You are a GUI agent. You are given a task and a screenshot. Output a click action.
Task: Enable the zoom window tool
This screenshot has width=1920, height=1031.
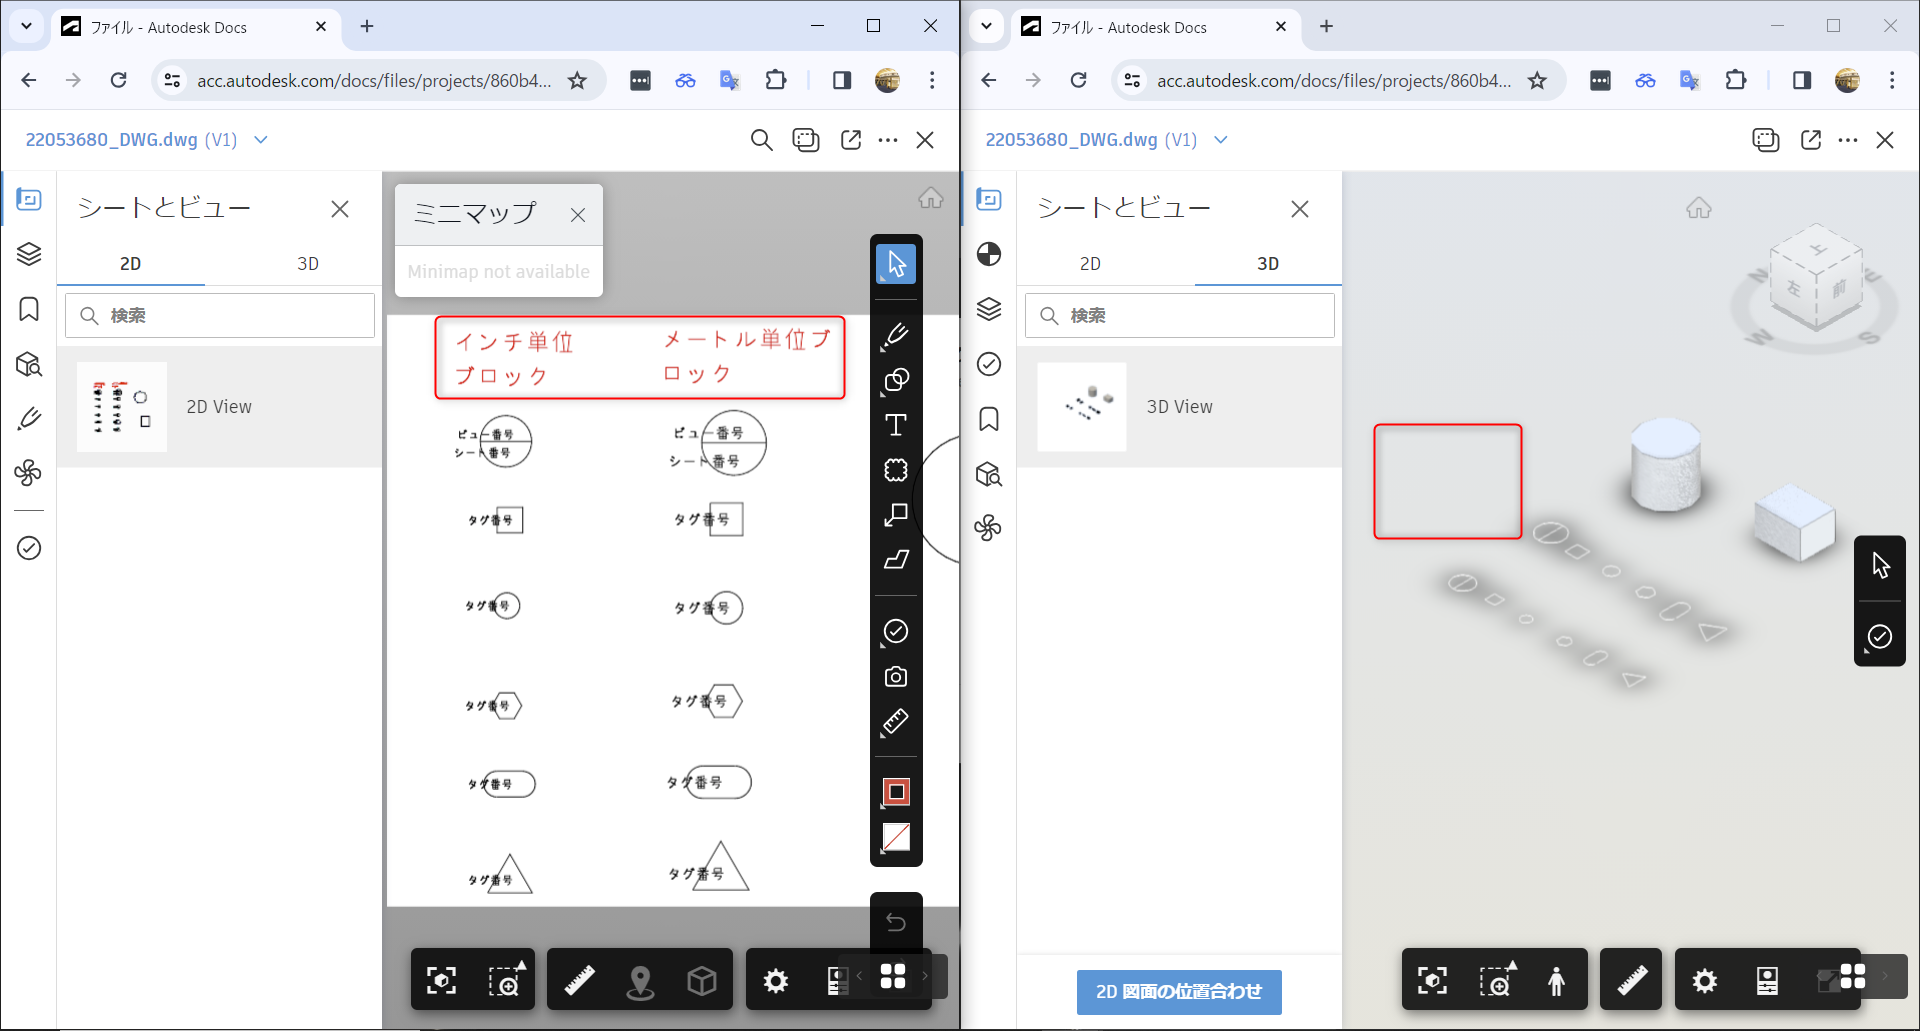click(506, 980)
